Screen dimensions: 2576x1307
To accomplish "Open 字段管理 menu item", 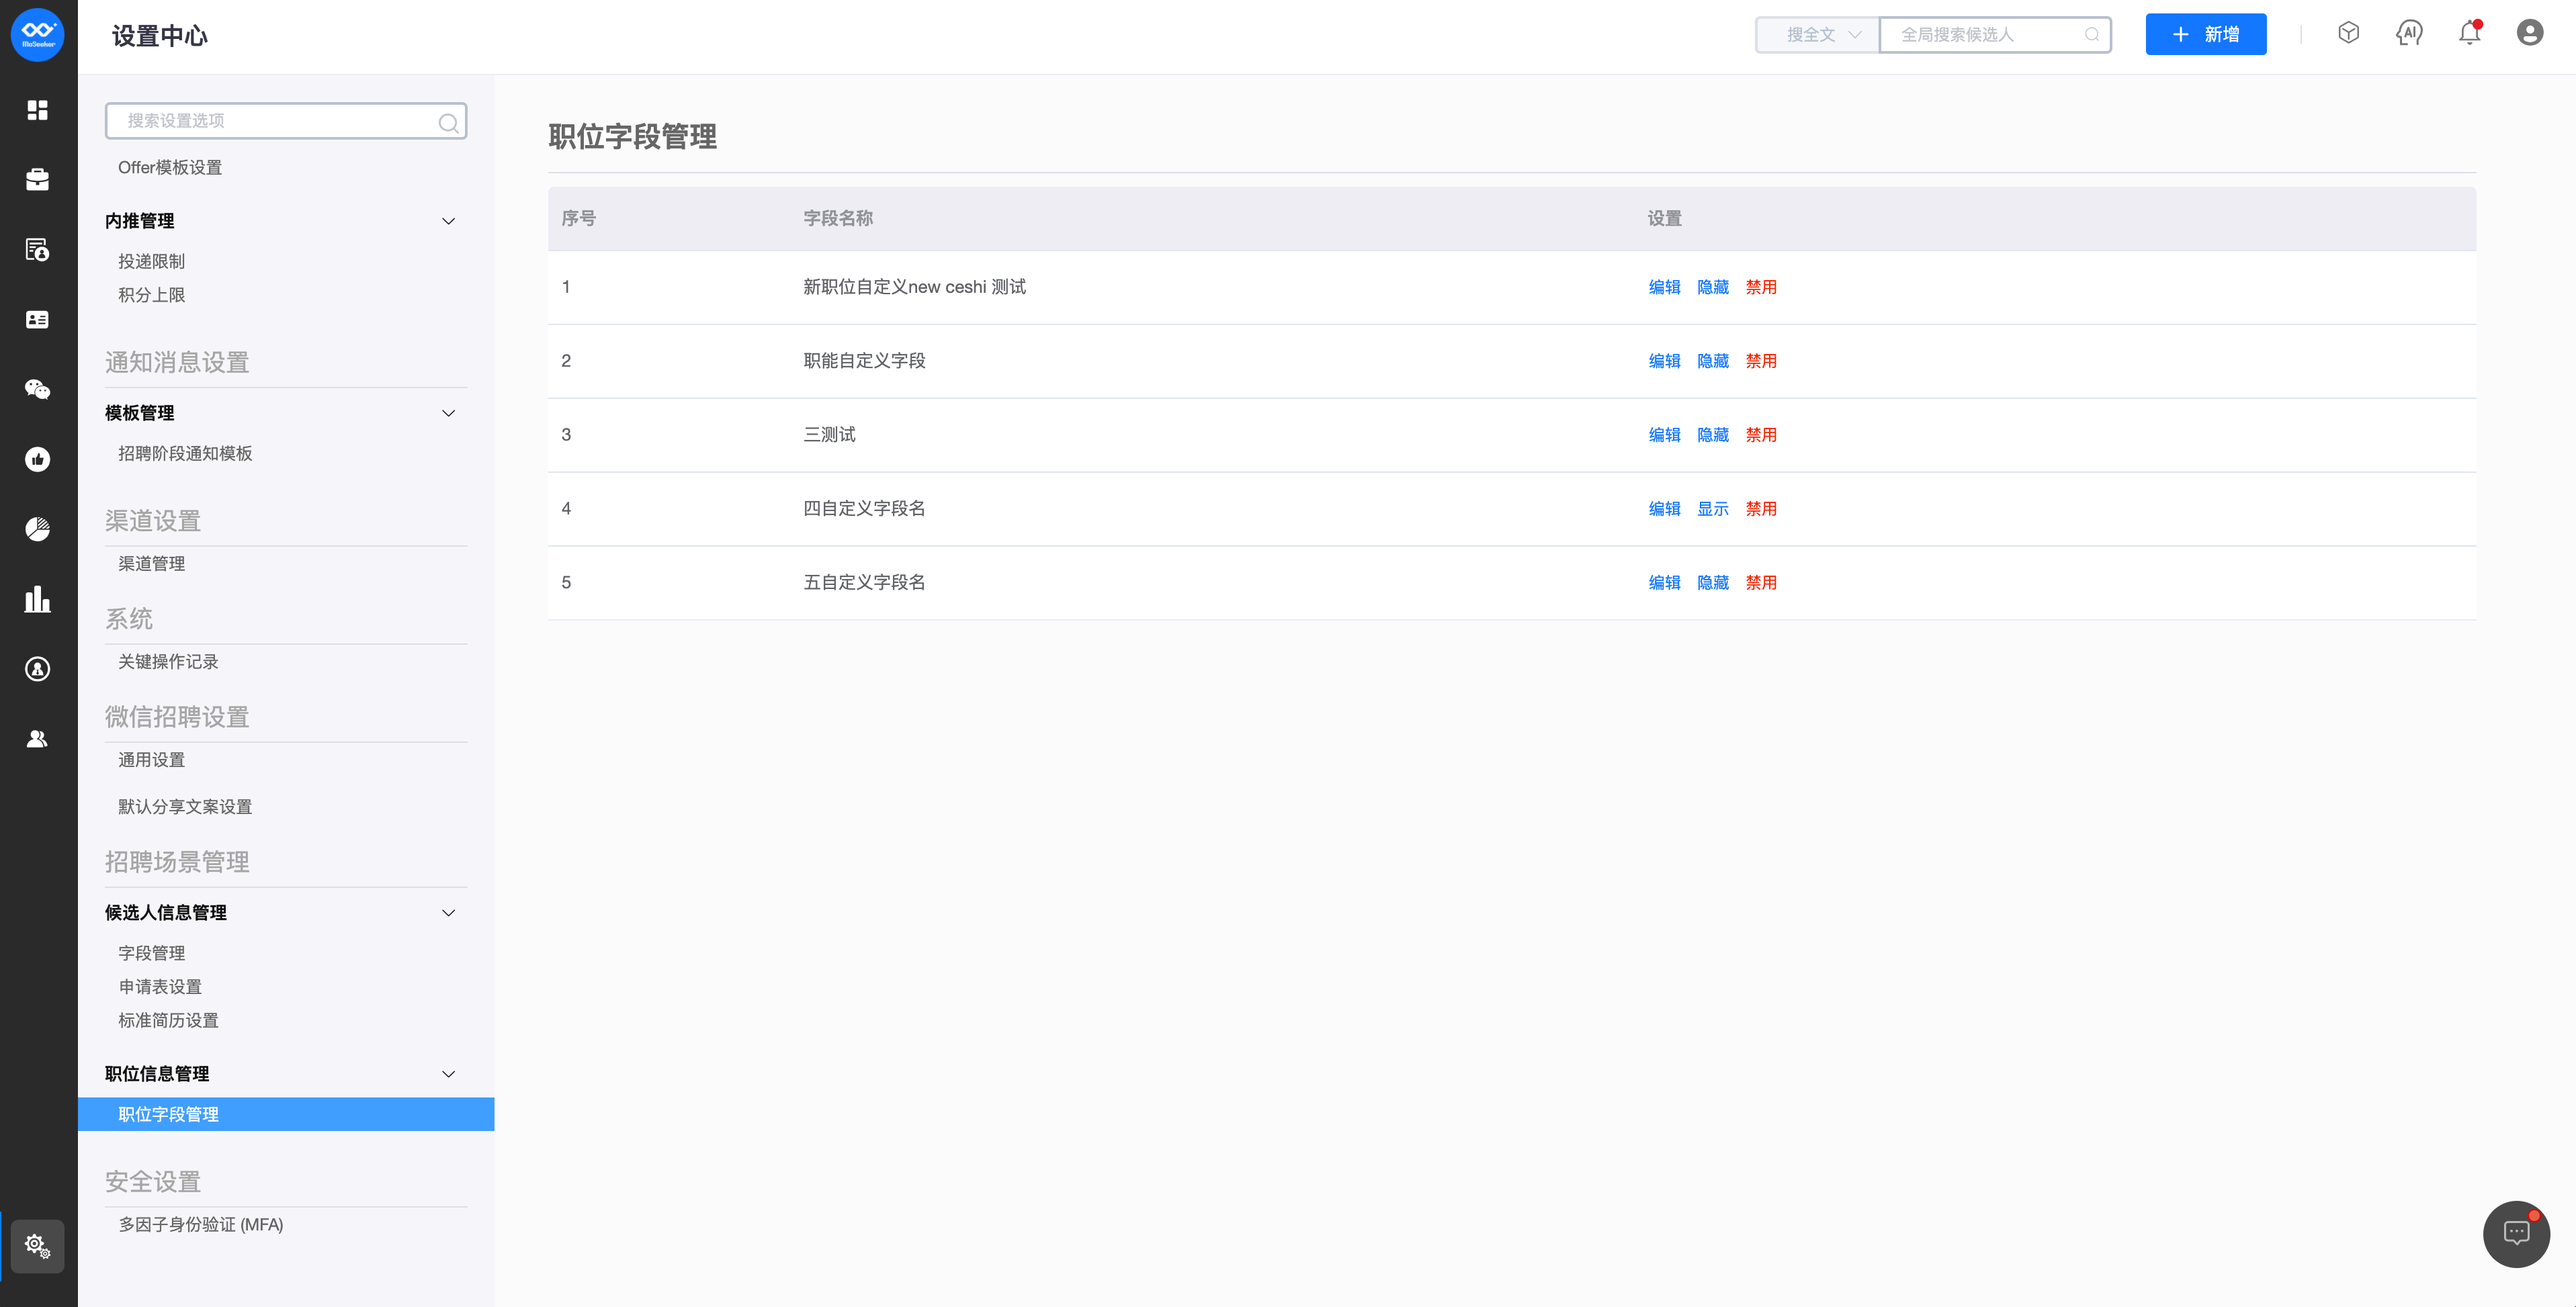I will click(x=151, y=954).
